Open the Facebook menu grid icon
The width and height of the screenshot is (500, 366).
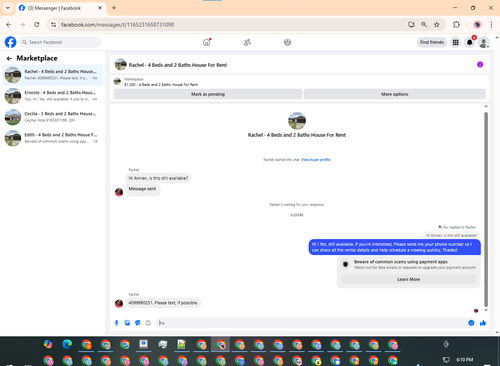455,42
